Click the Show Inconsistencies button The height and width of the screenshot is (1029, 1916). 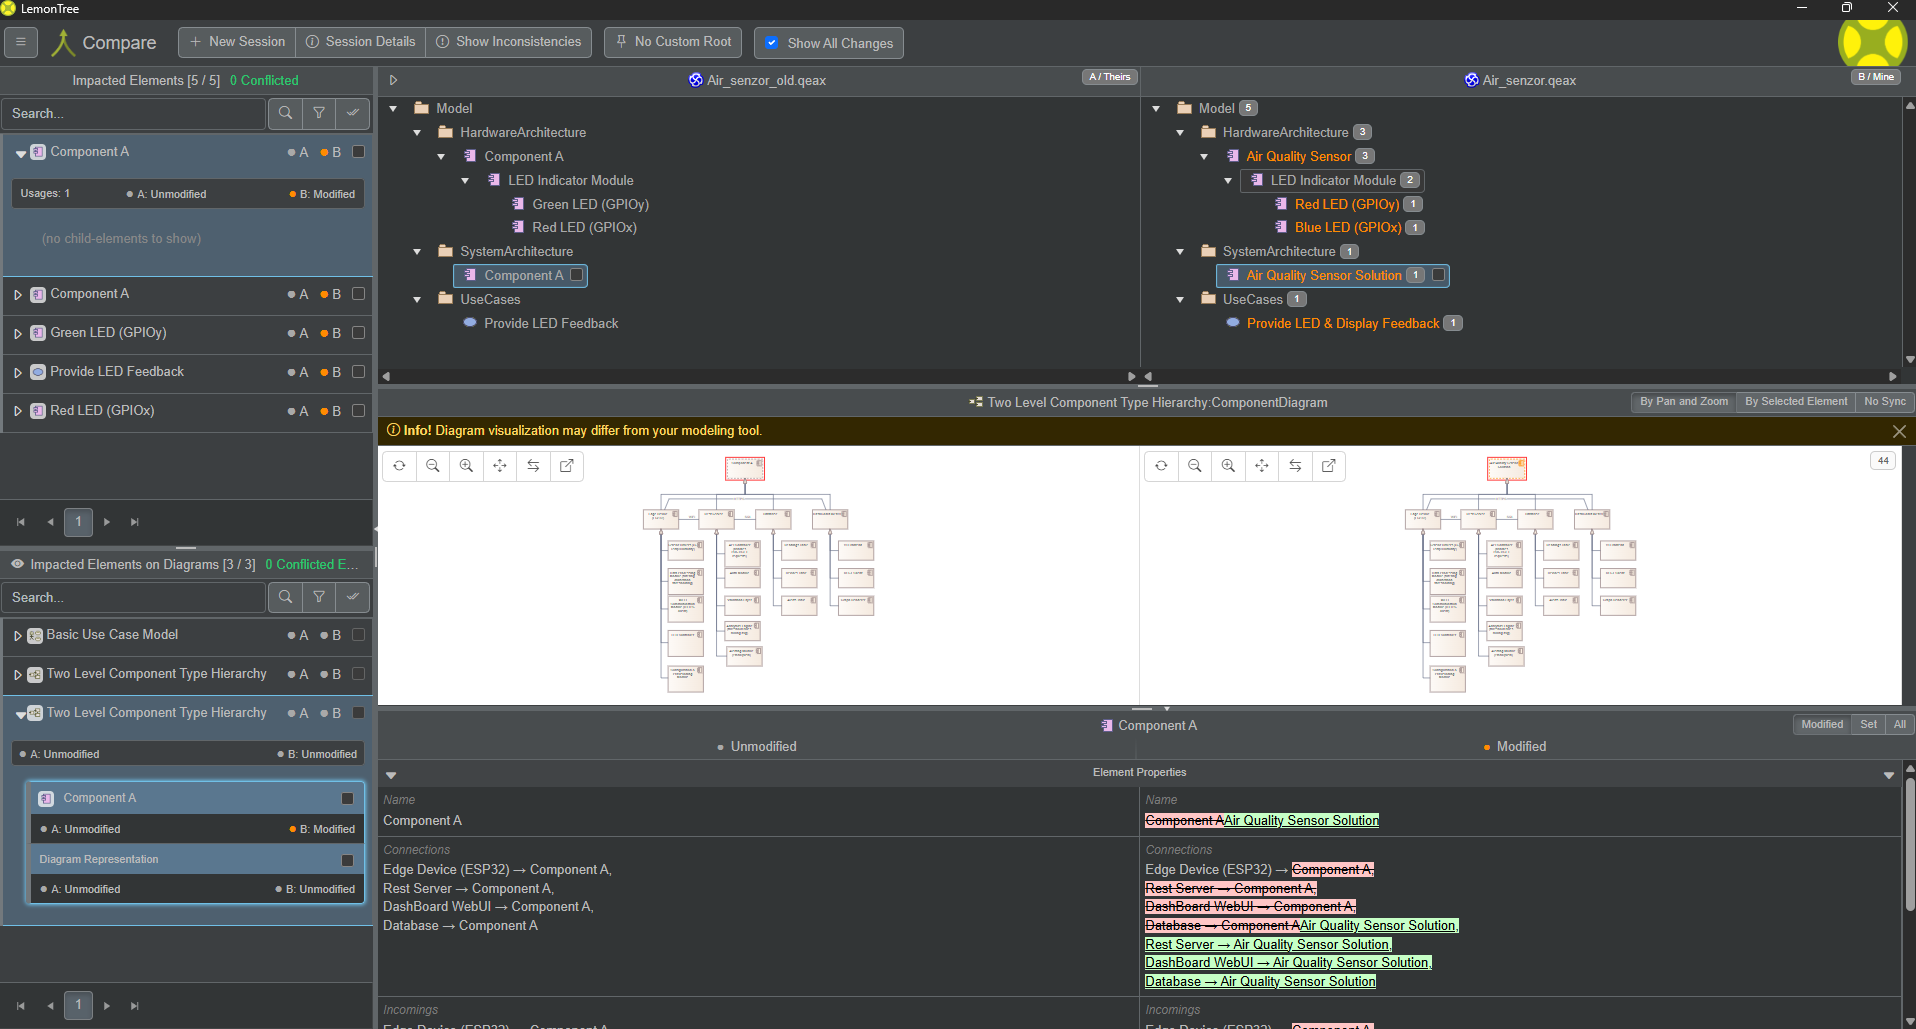pyautogui.click(x=508, y=42)
